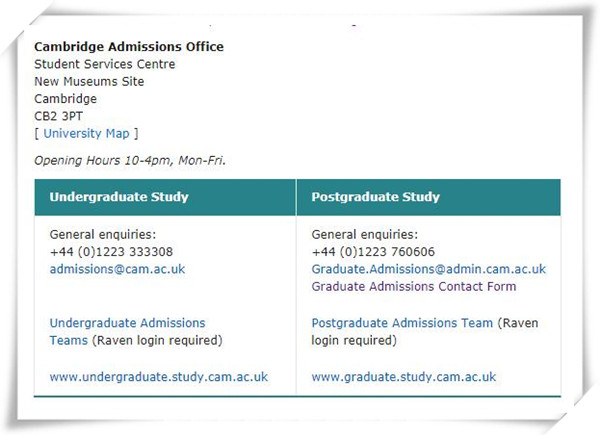Screen dimensions: 600x435
Task: Click the Postgraduate Study column header
Action: click(429, 197)
